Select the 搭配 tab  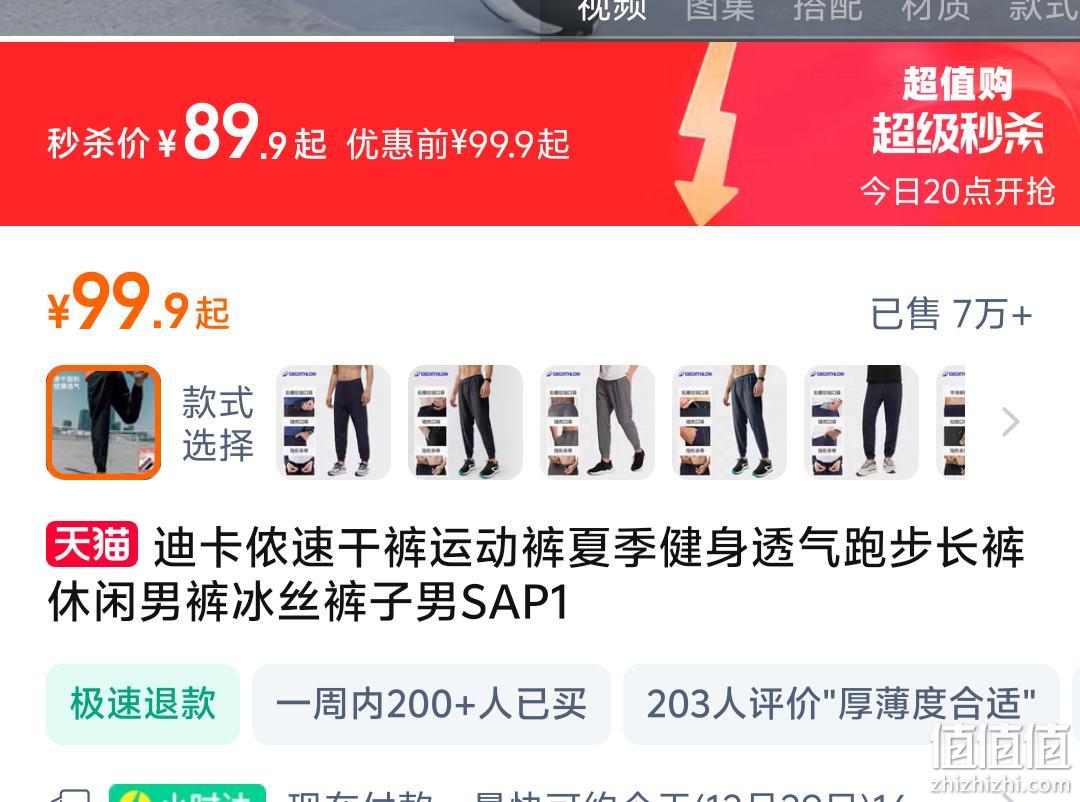pos(827,9)
